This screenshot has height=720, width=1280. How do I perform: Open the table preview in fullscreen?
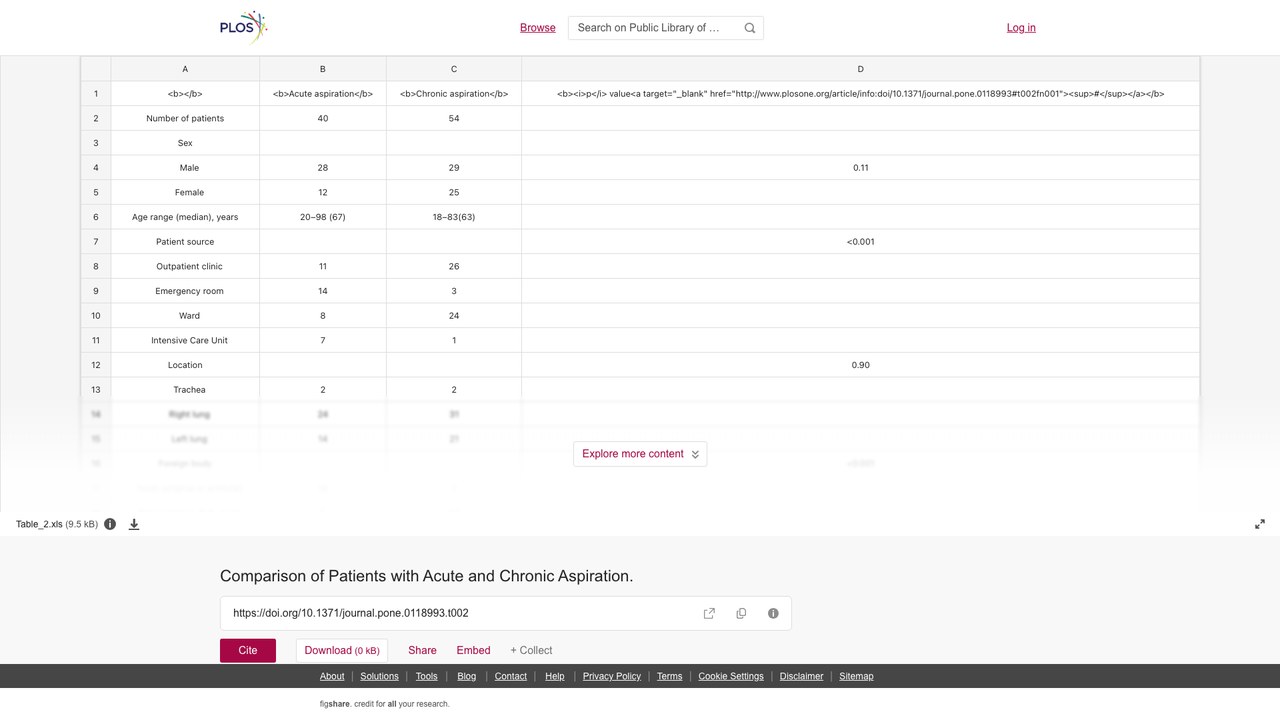click(x=1260, y=524)
